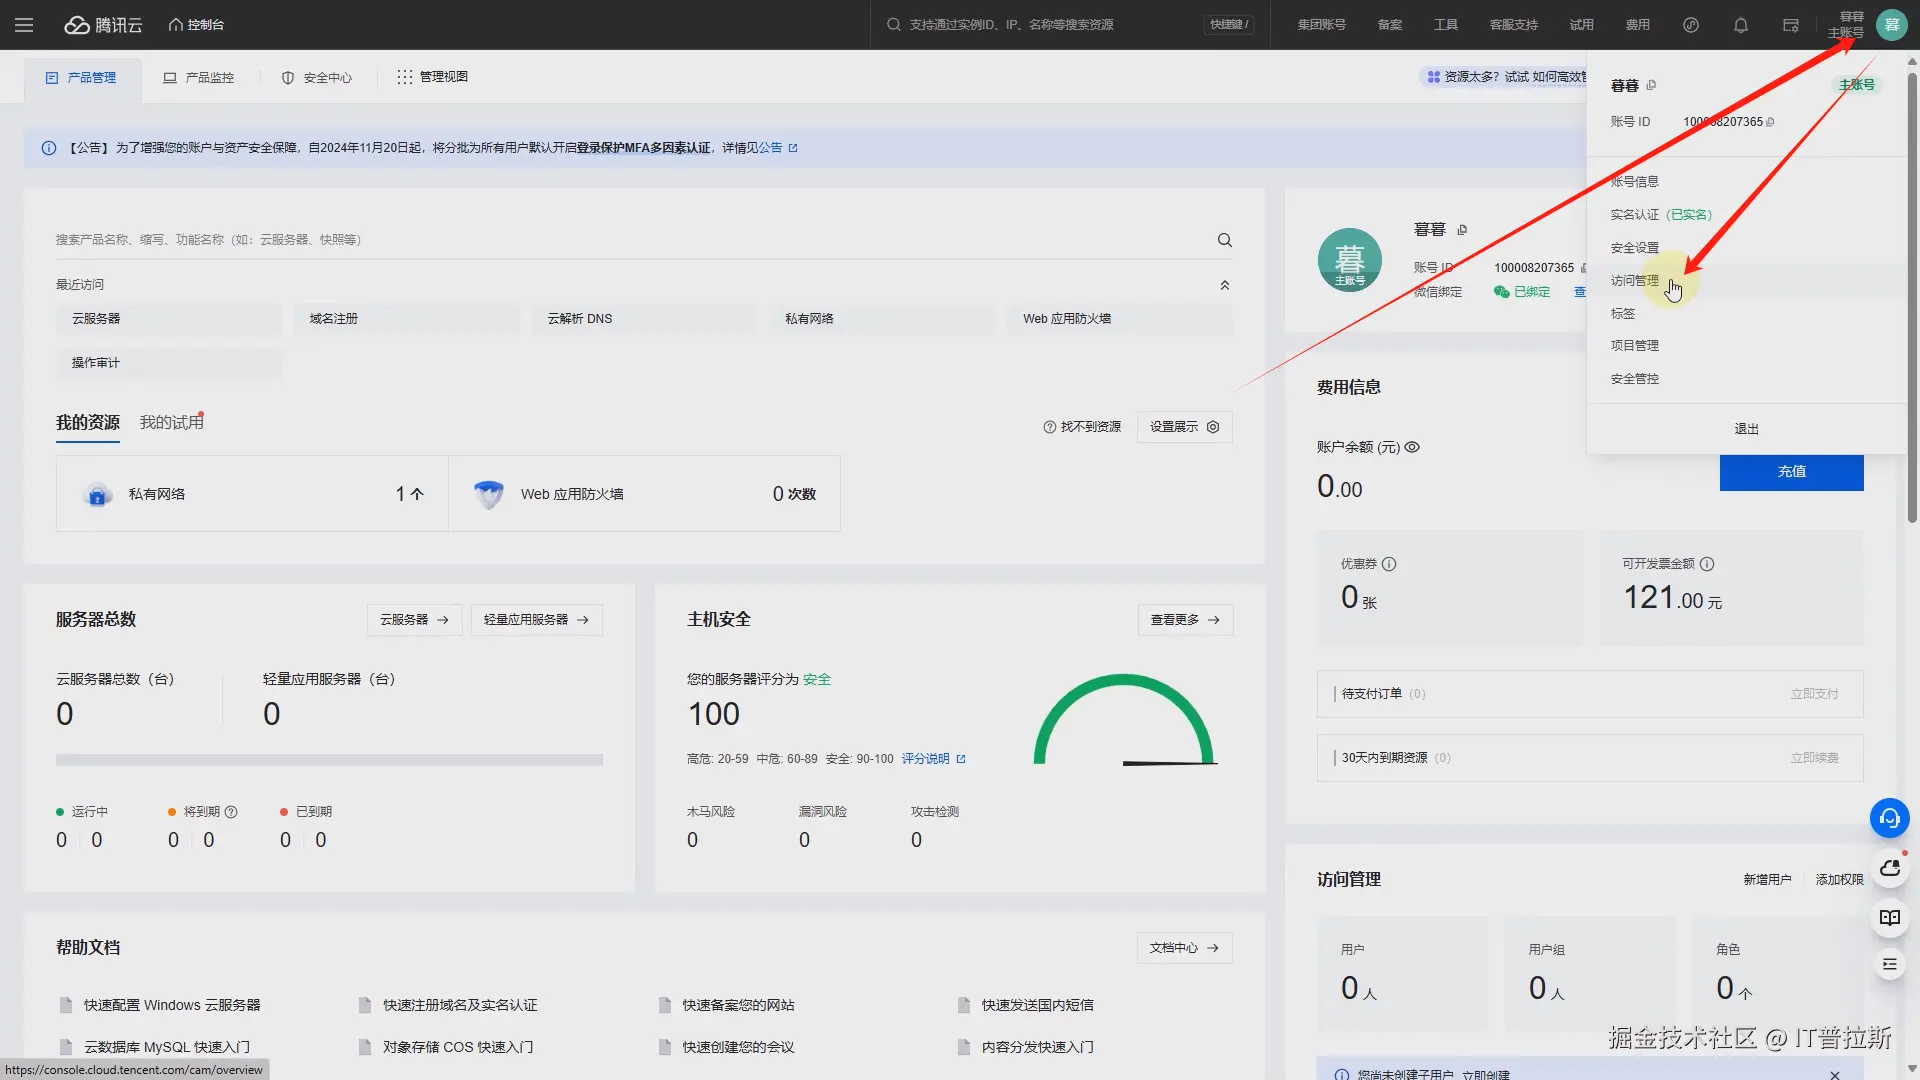1920x1080 pixels.
Task: Click the notification bell icon
Action: 1740,25
